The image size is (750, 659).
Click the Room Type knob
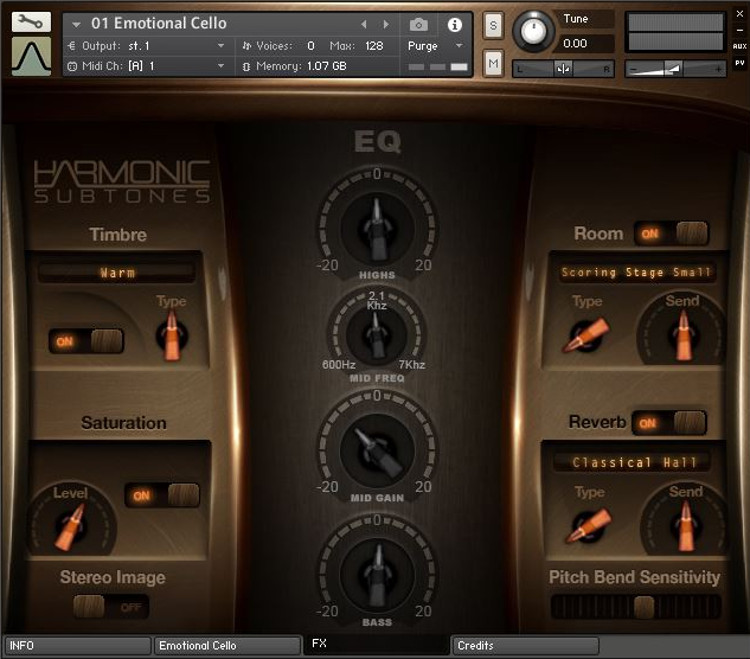click(587, 335)
